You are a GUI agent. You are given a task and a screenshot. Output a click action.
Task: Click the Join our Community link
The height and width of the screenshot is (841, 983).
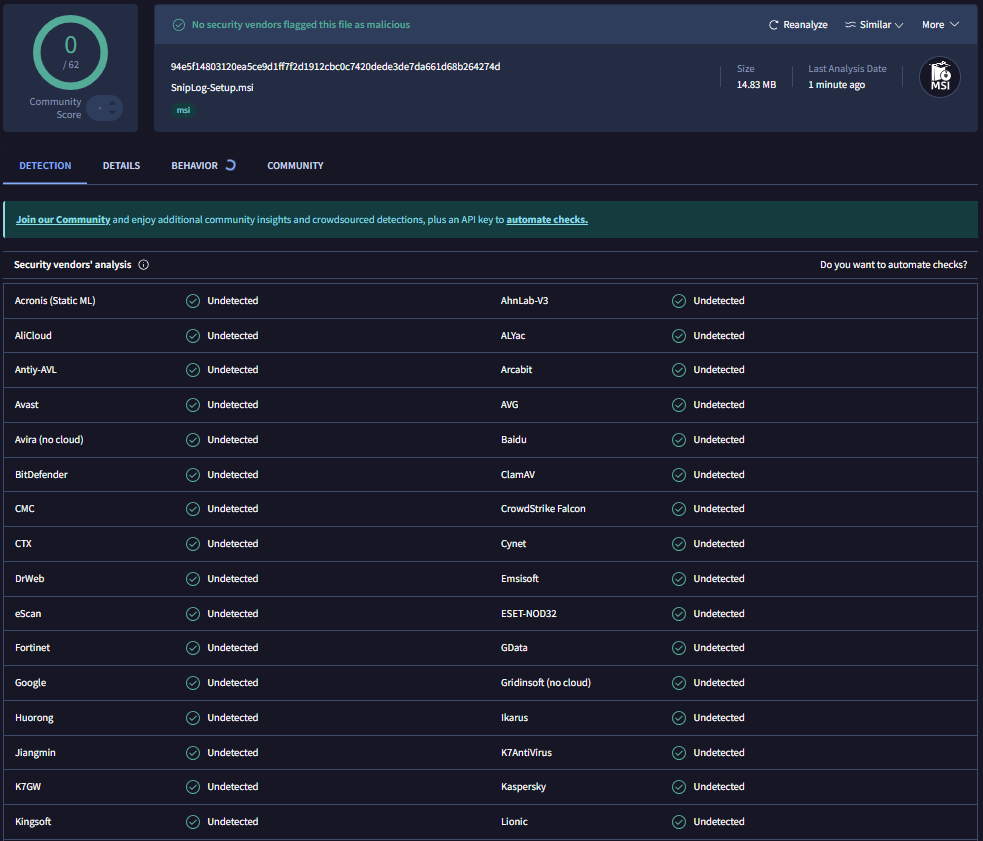click(63, 219)
